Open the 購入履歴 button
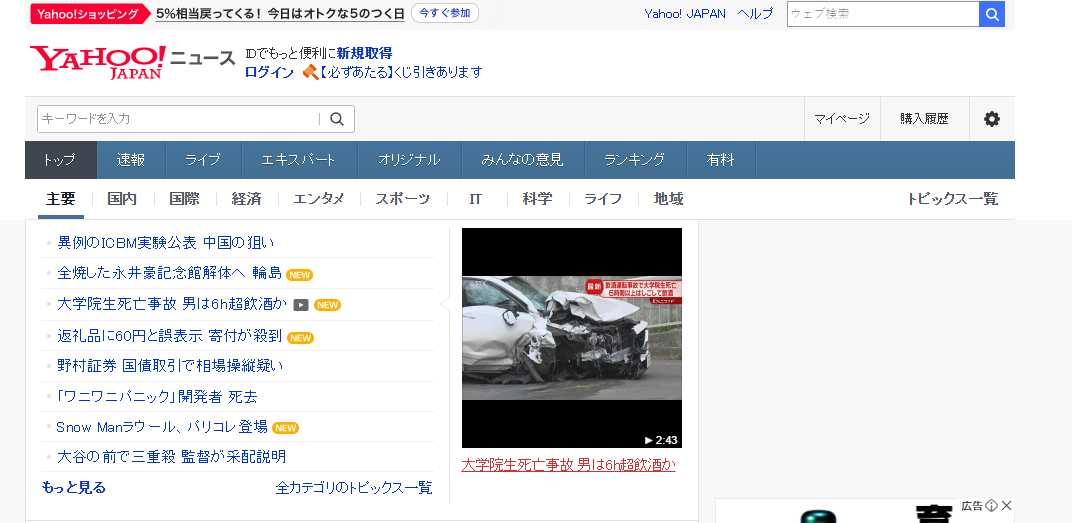The width and height of the screenshot is (1072, 523). pos(923,119)
